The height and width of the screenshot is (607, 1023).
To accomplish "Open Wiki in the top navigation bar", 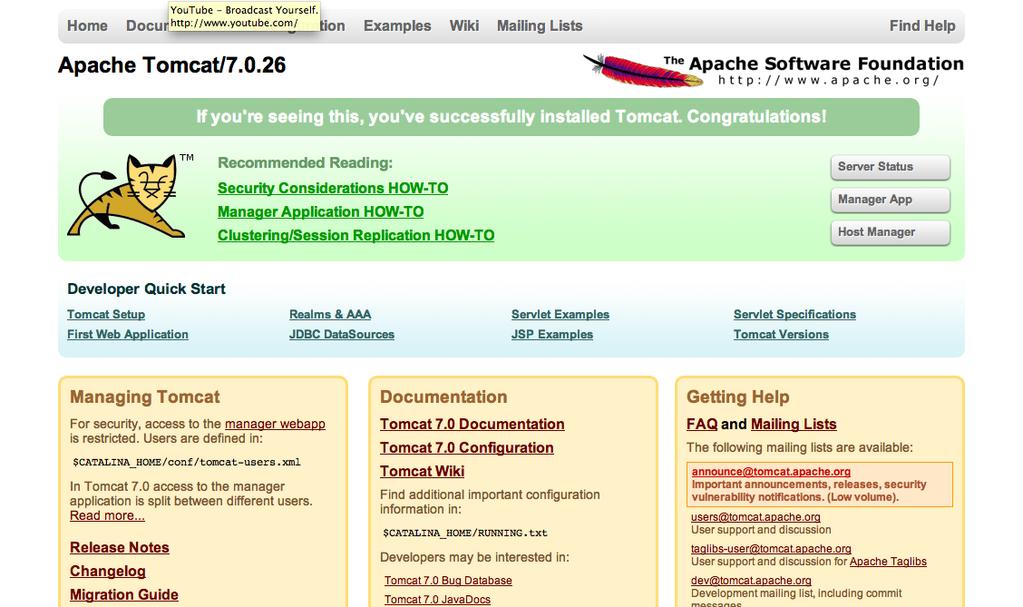I will (x=464, y=26).
